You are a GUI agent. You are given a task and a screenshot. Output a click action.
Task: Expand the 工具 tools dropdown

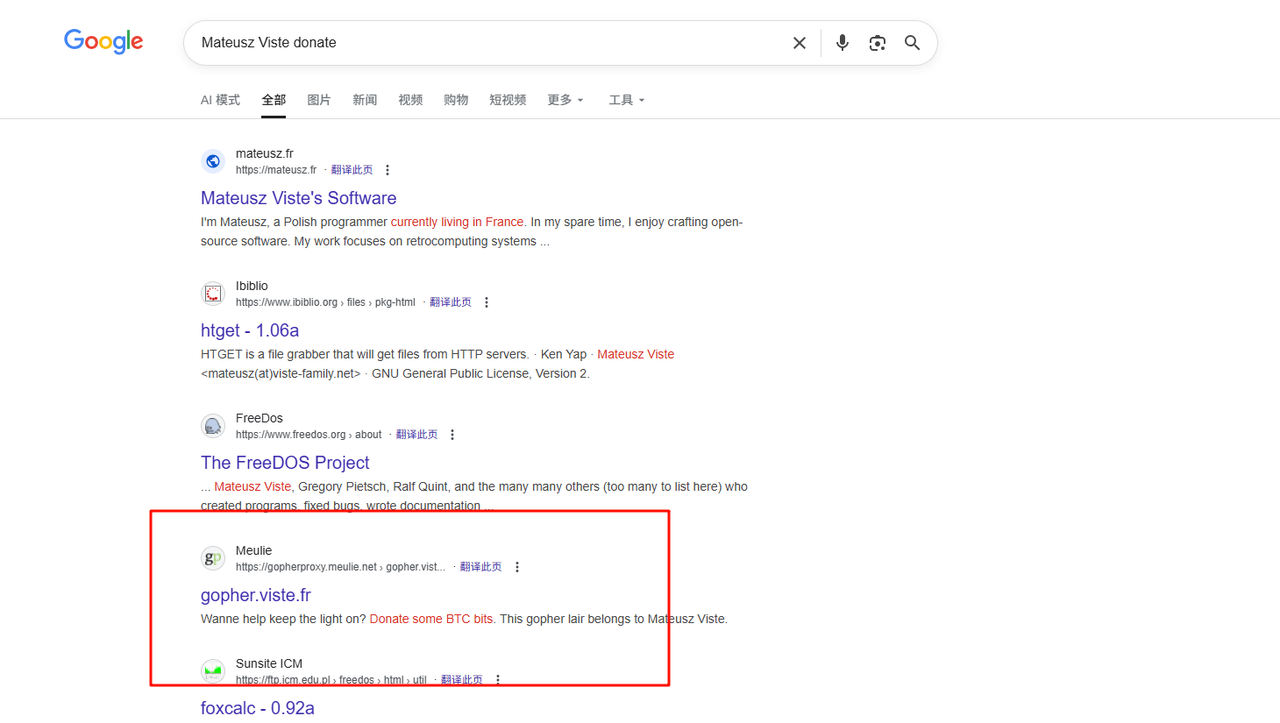pyautogui.click(x=626, y=100)
